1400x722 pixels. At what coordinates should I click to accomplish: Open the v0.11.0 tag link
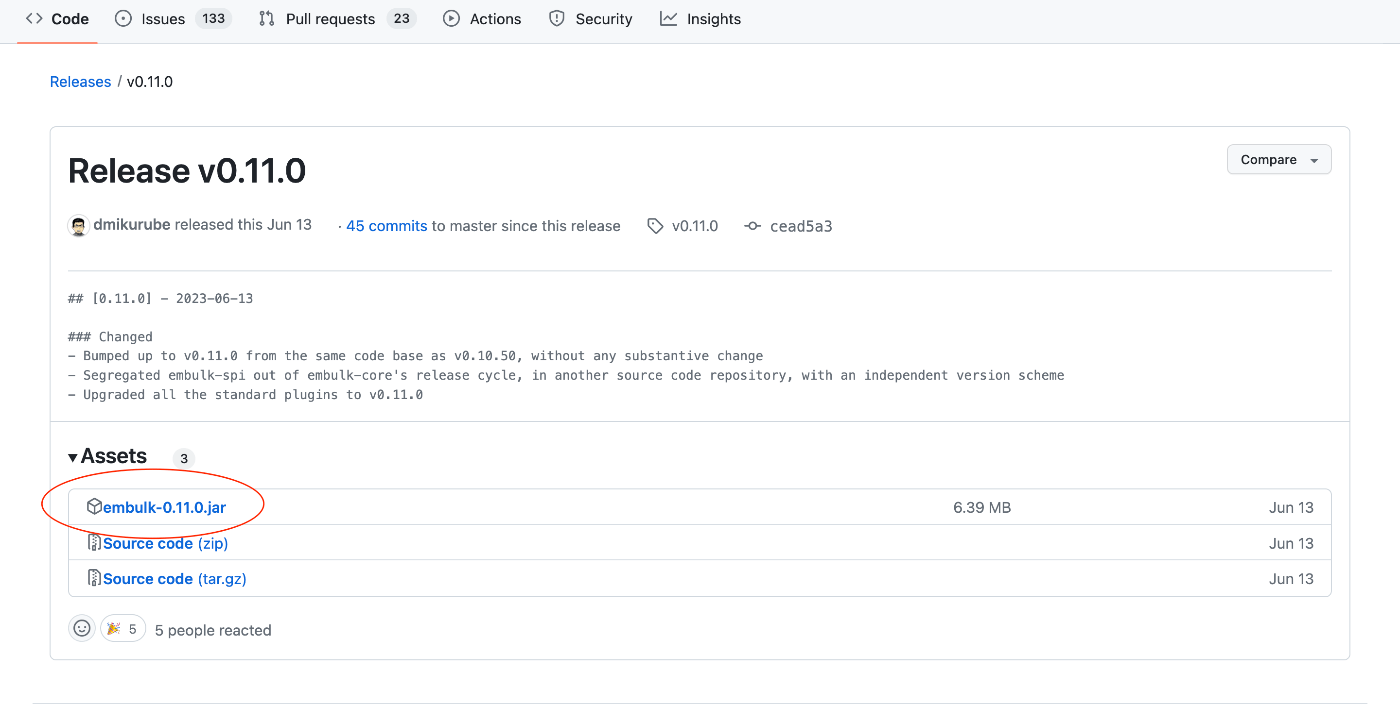695,226
